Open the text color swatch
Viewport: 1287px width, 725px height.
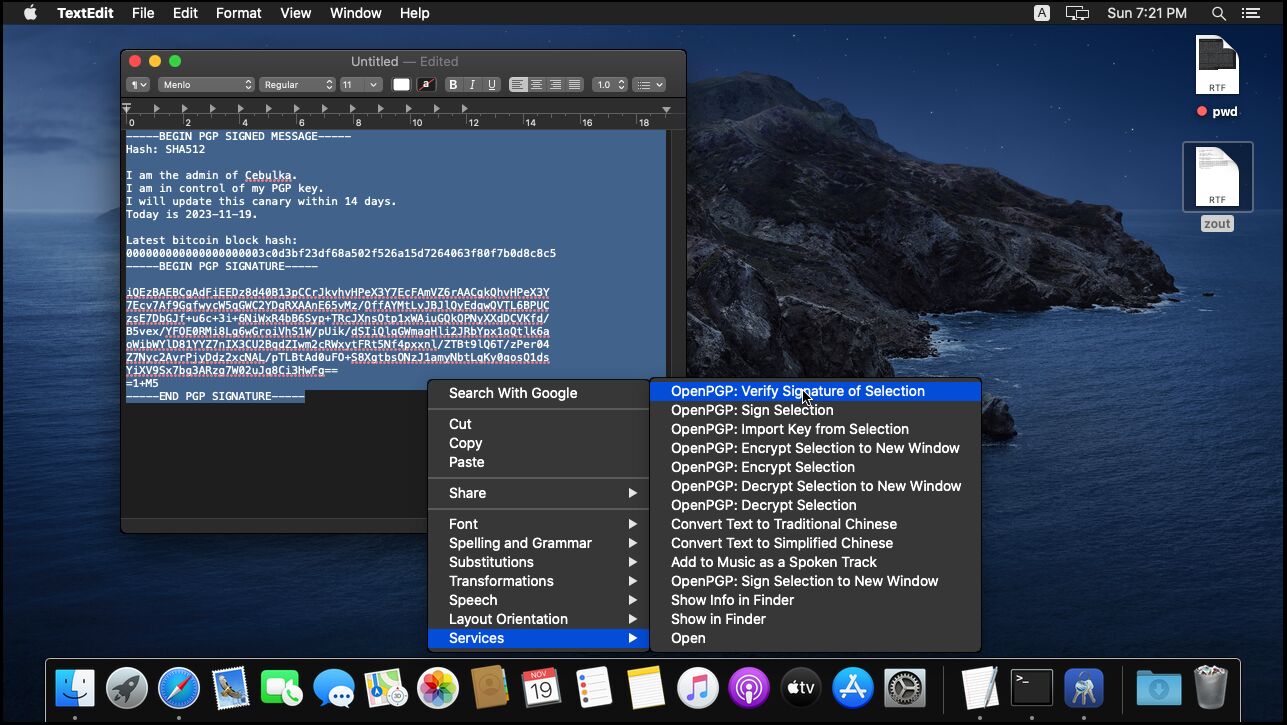(x=401, y=85)
